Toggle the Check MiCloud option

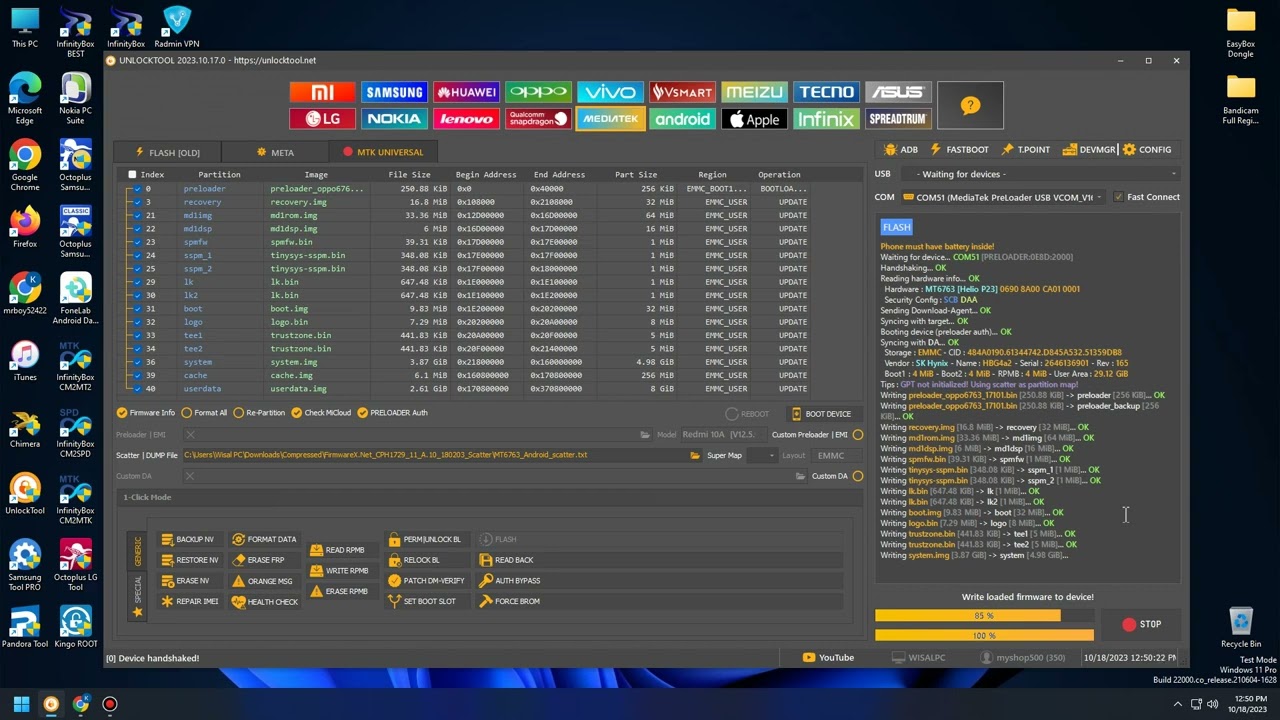[322, 413]
